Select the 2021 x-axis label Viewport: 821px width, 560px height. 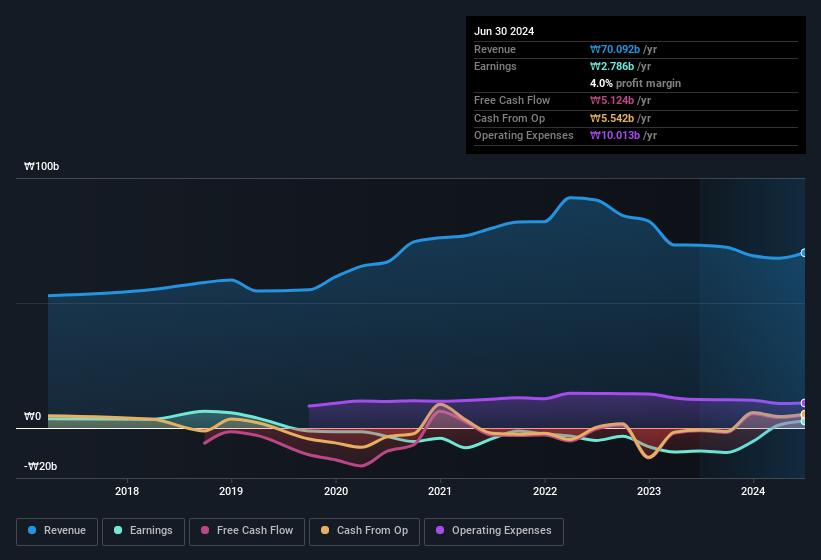click(440, 491)
